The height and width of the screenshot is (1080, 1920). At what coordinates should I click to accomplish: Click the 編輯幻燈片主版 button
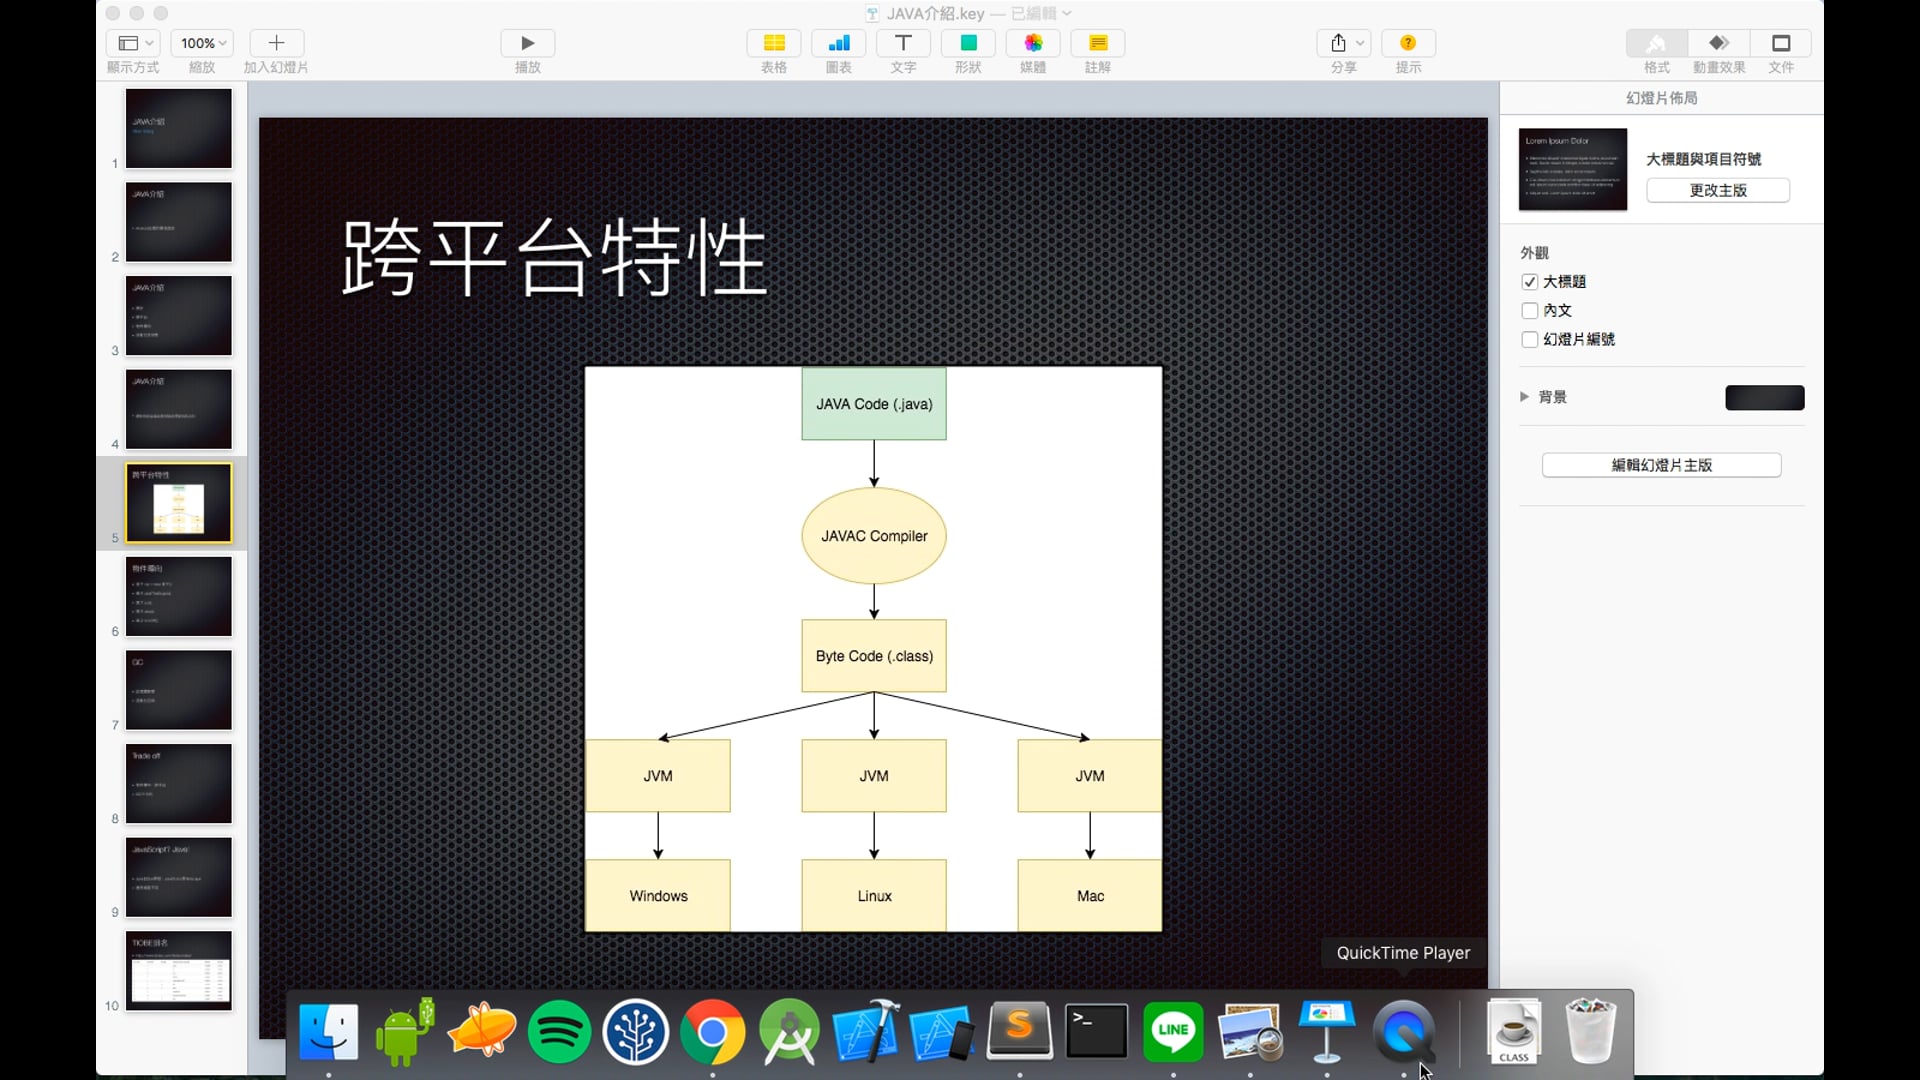(1661, 464)
